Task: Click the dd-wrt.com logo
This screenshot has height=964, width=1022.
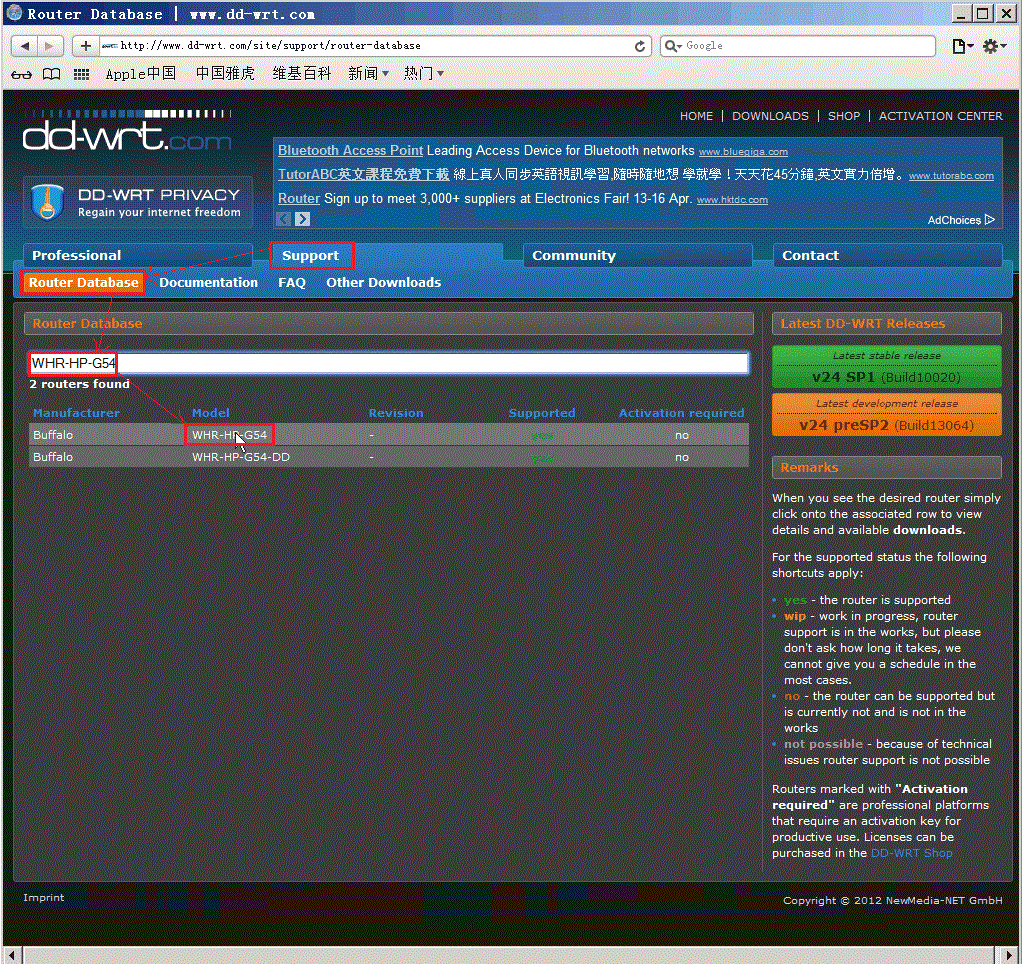Action: [127, 131]
